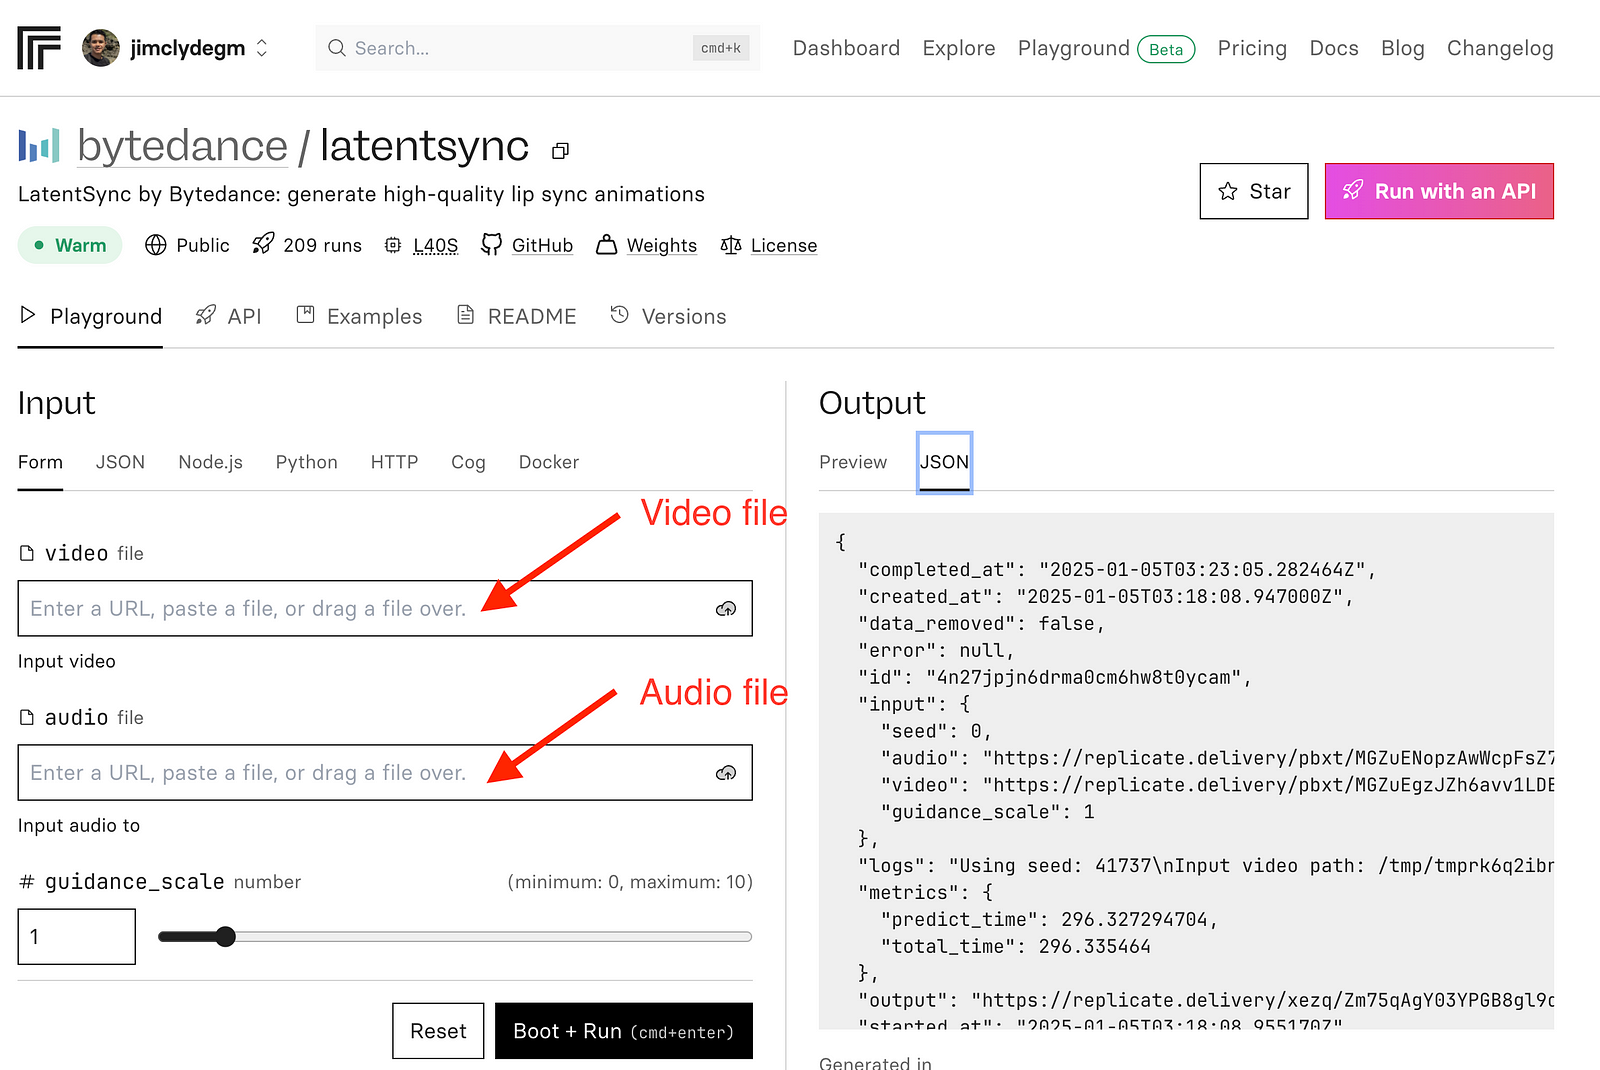Expand the Versions section

click(668, 316)
